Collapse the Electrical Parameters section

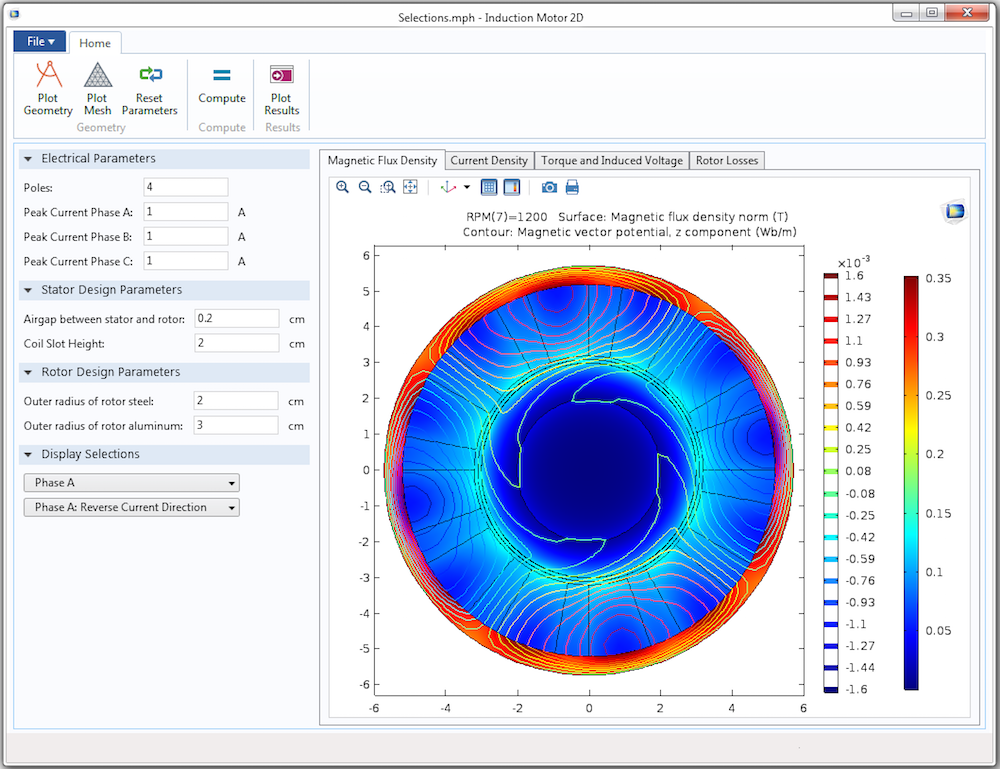pyautogui.click(x=28, y=159)
